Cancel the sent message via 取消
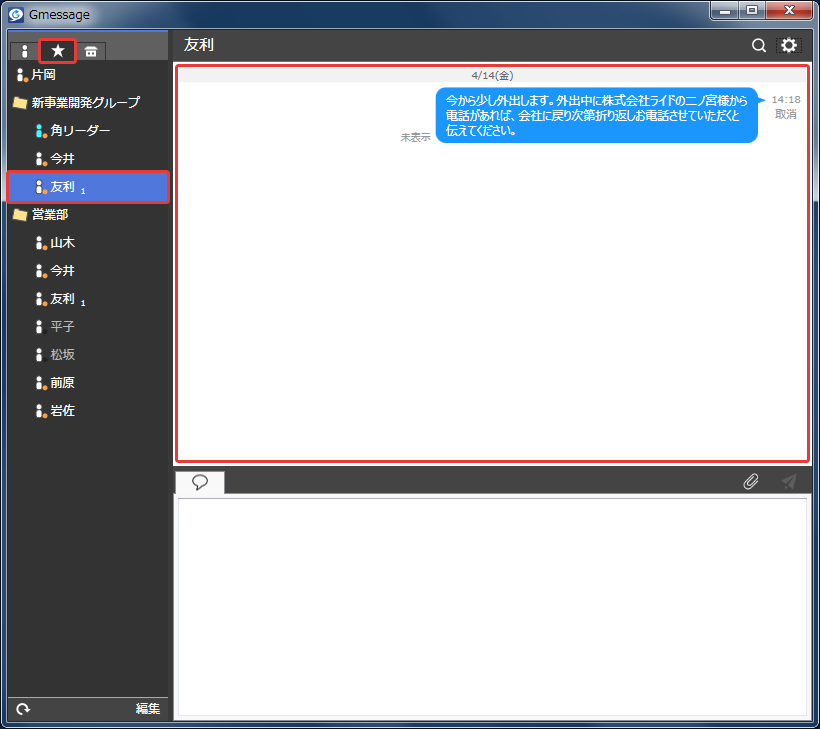This screenshot has height=729, width=820. (x=785, y=114)
